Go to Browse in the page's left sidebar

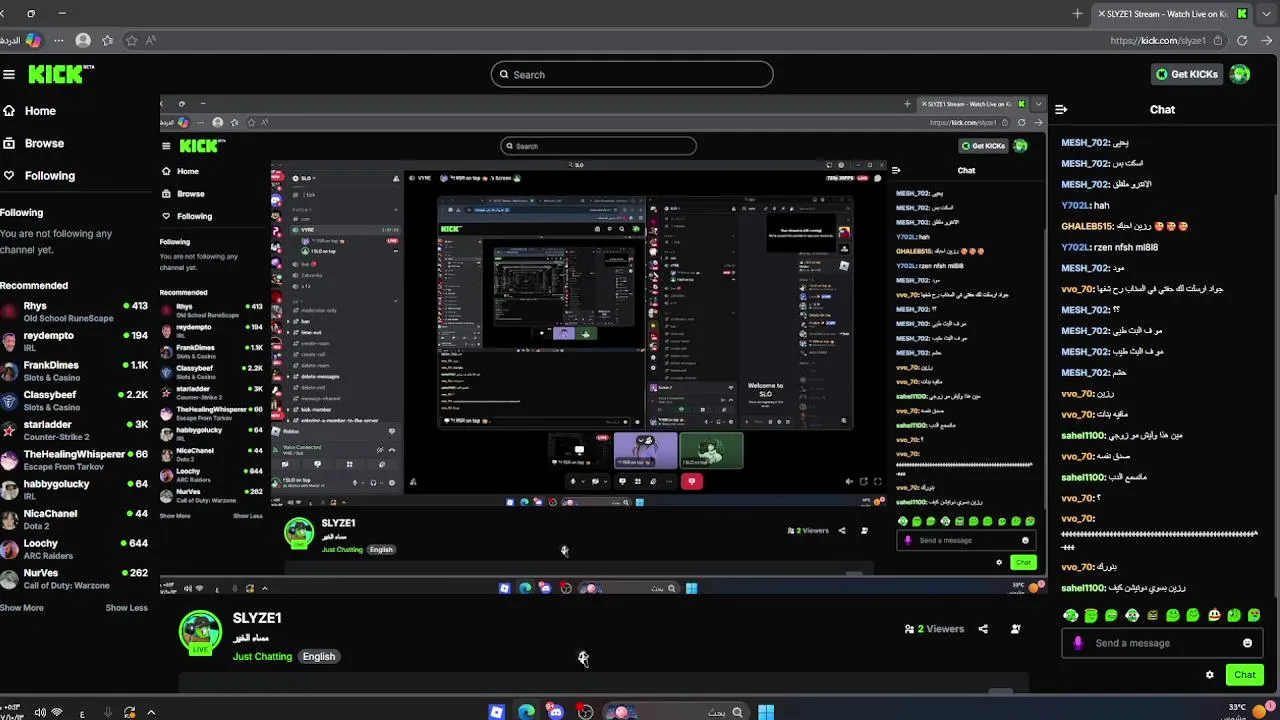pos(44,143)
